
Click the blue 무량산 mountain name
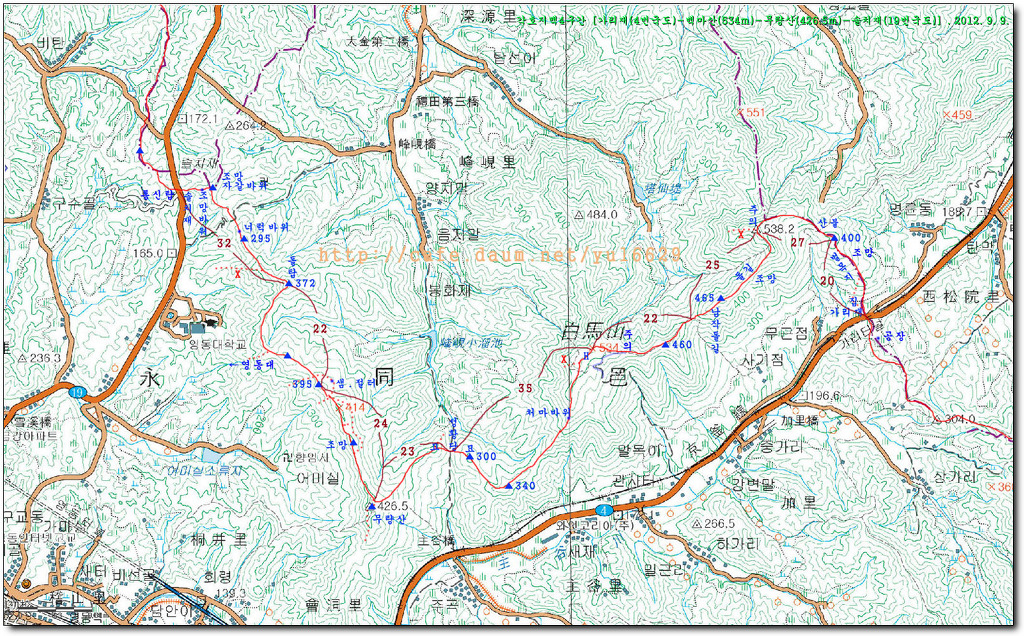(389, 519)
